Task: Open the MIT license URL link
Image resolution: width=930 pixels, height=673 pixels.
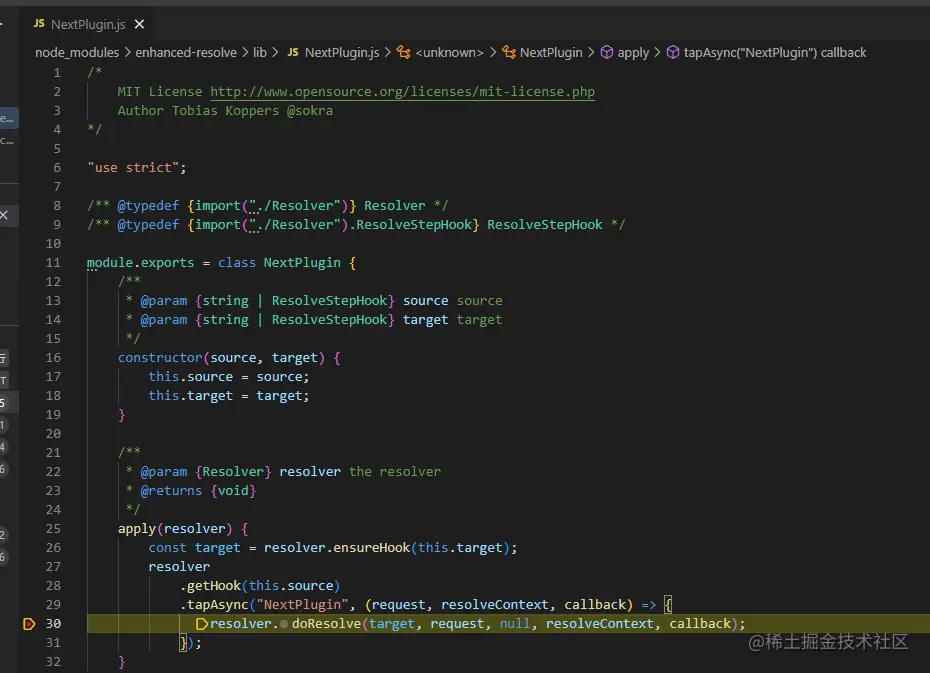Action: [402, 92]
